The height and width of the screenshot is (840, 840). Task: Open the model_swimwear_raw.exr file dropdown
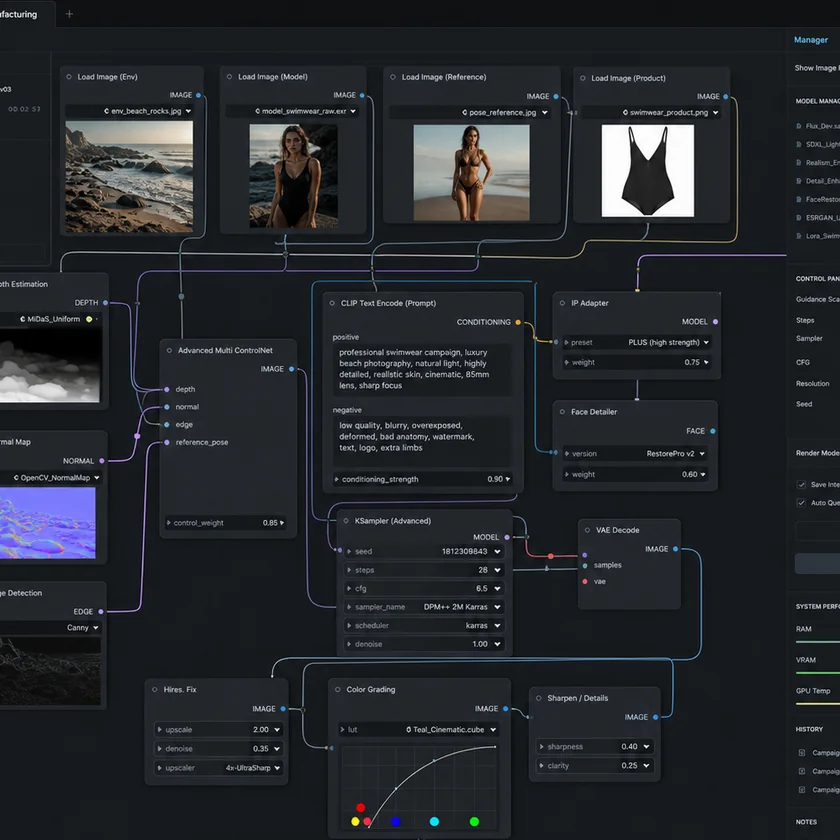click(292, 111)
